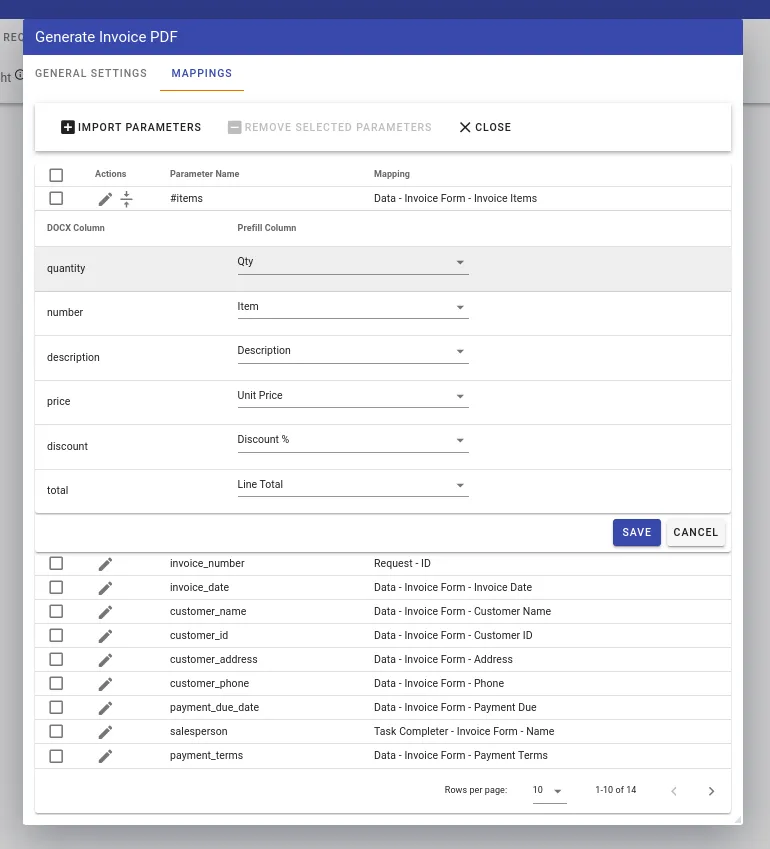Open the quantity Prefill Column dropdown
The height and width of the screenshot is (849, 770).
tap(351, 262)
